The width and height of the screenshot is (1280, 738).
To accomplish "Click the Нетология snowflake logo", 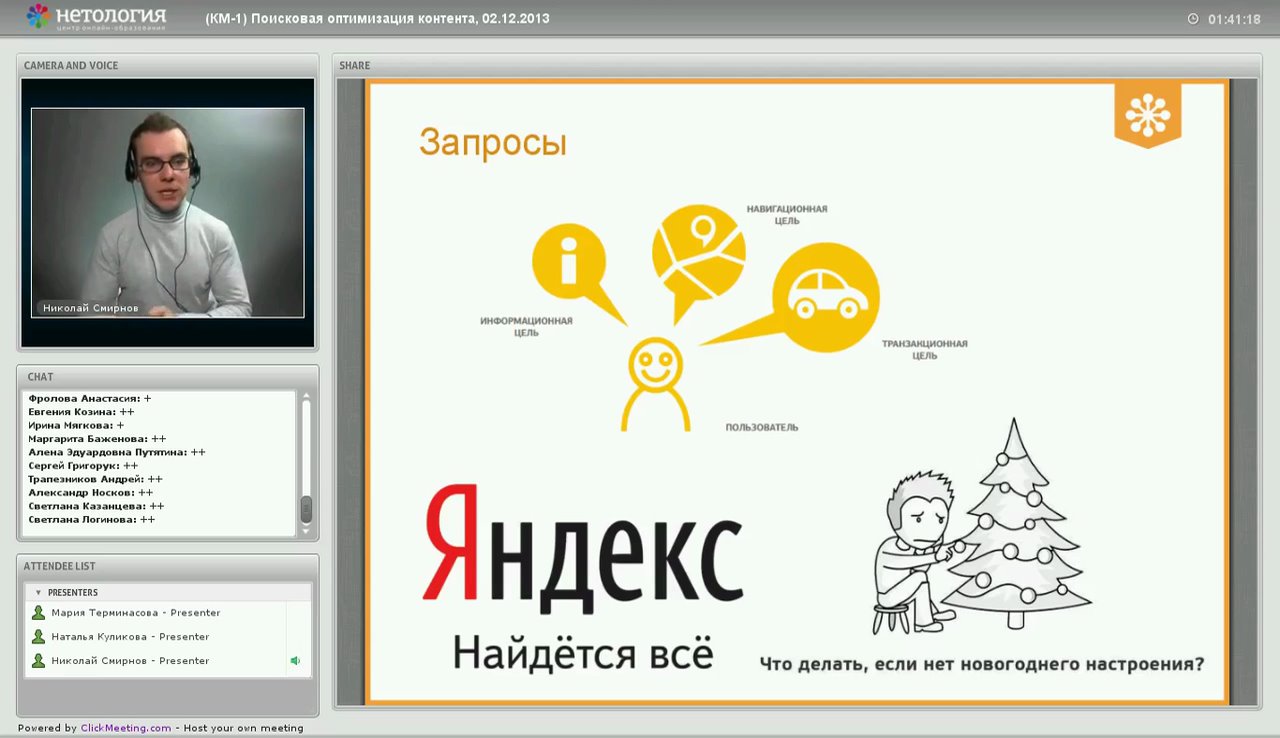I will [35, 17].
